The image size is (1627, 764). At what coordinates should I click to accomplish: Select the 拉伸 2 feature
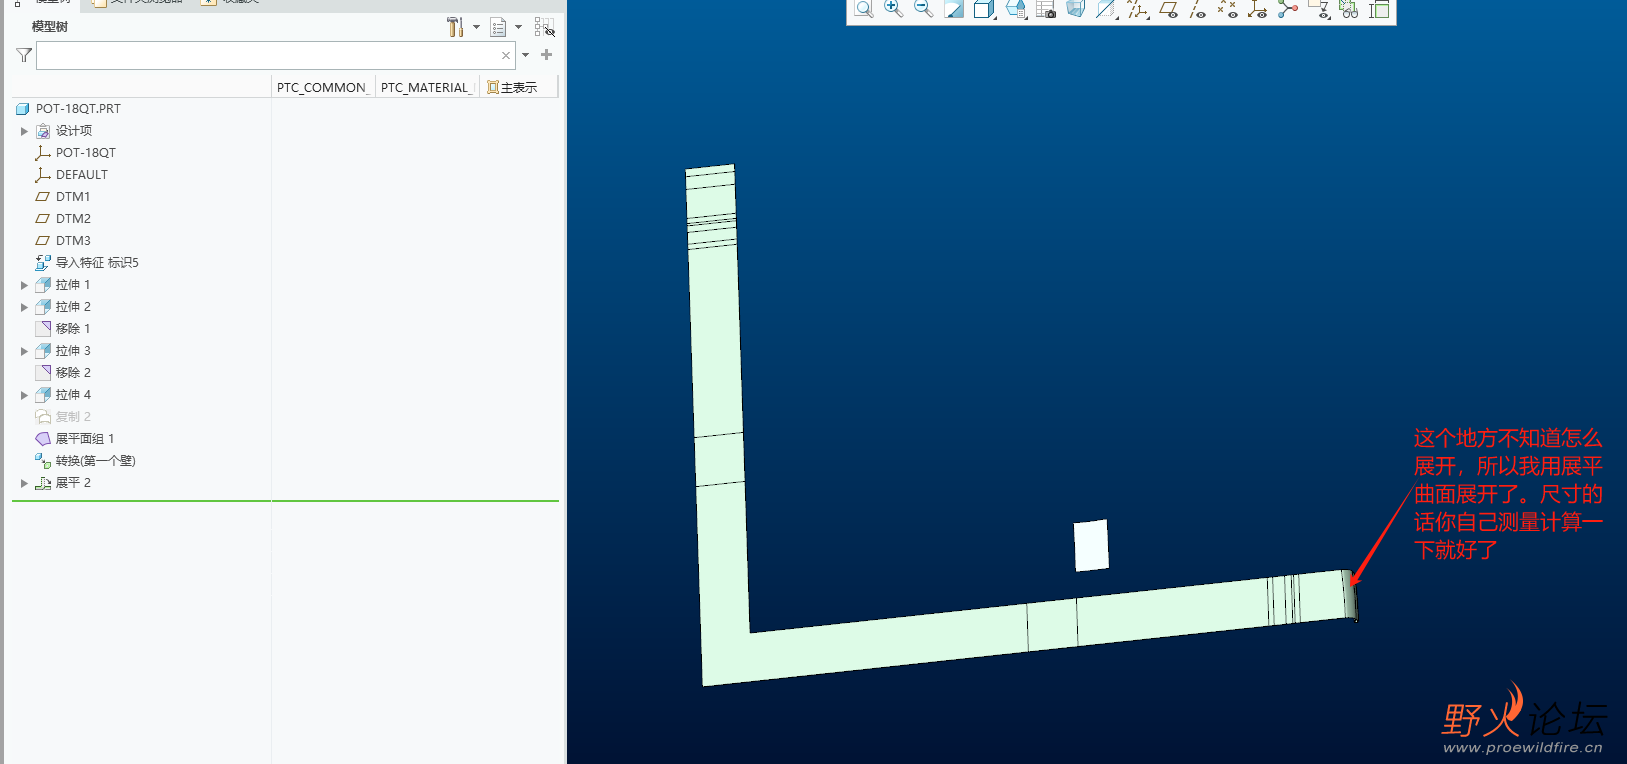tap(73, 307)
